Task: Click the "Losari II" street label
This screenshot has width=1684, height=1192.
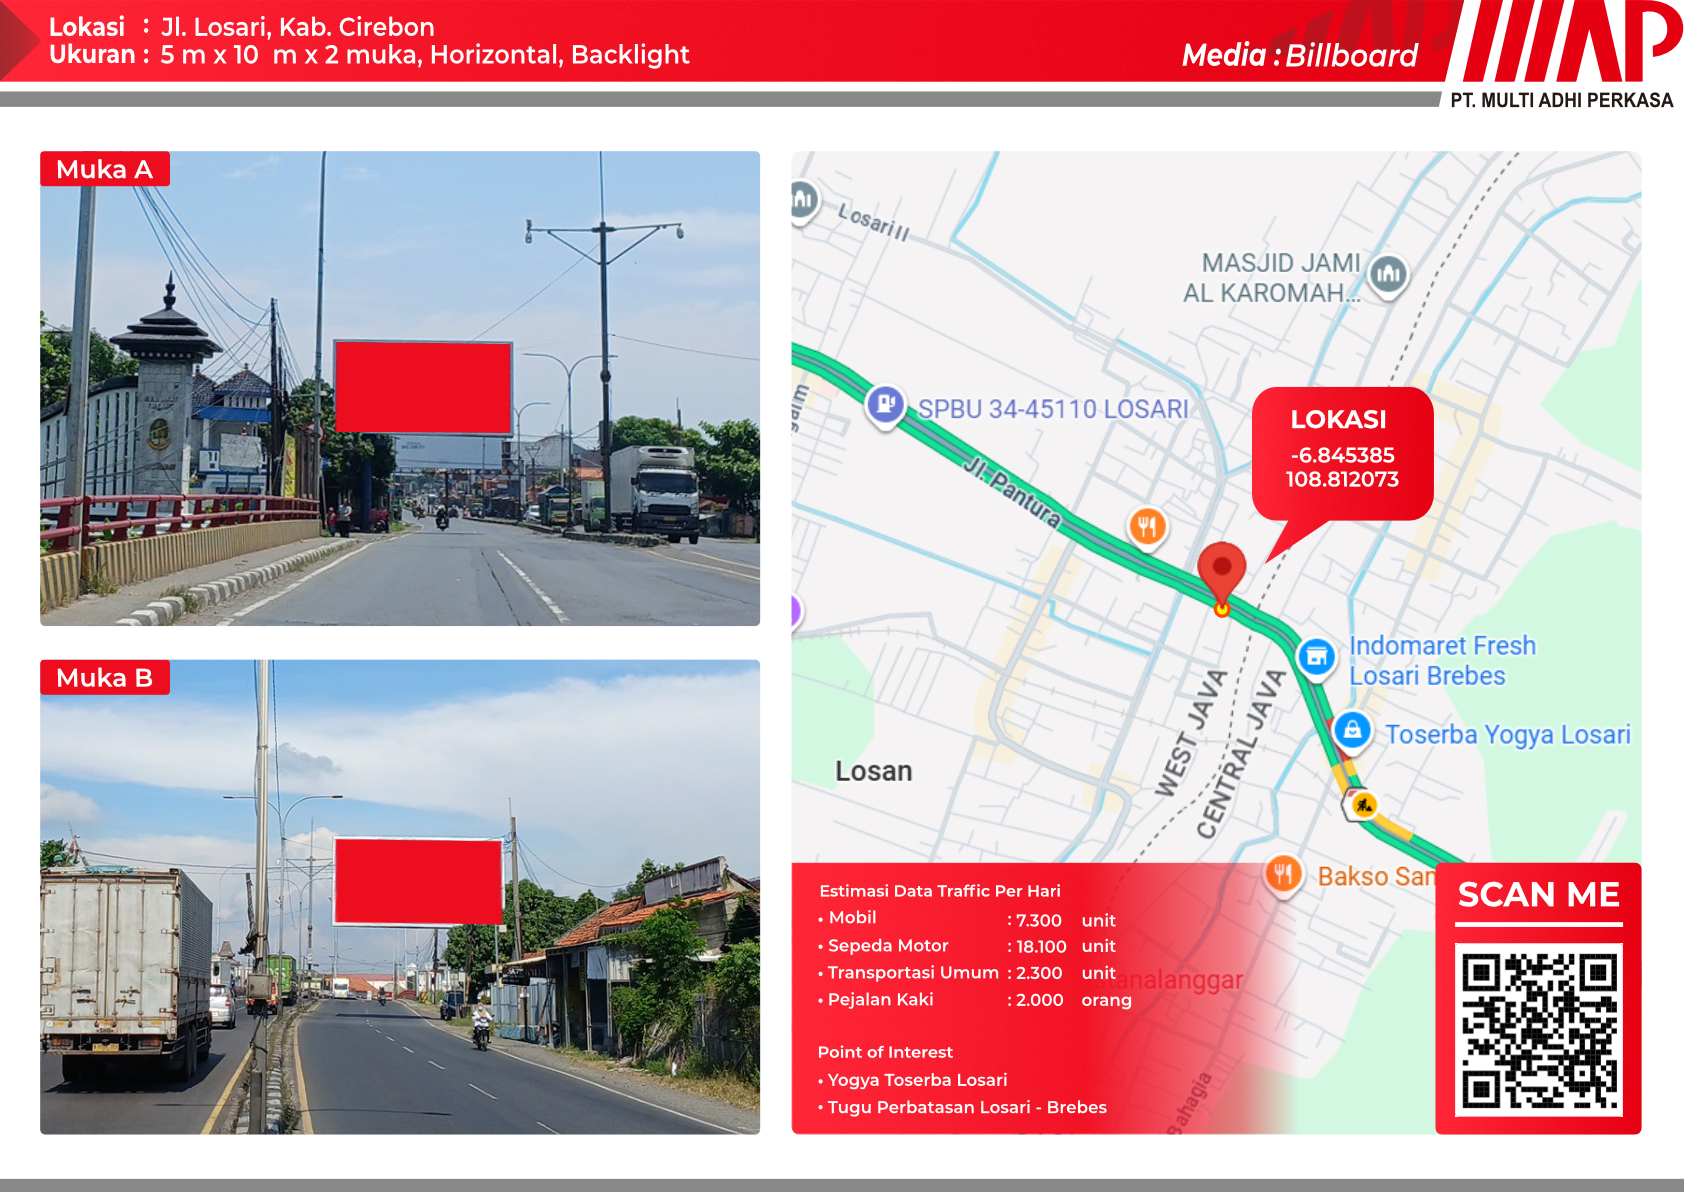Action: tap(873, 222)
